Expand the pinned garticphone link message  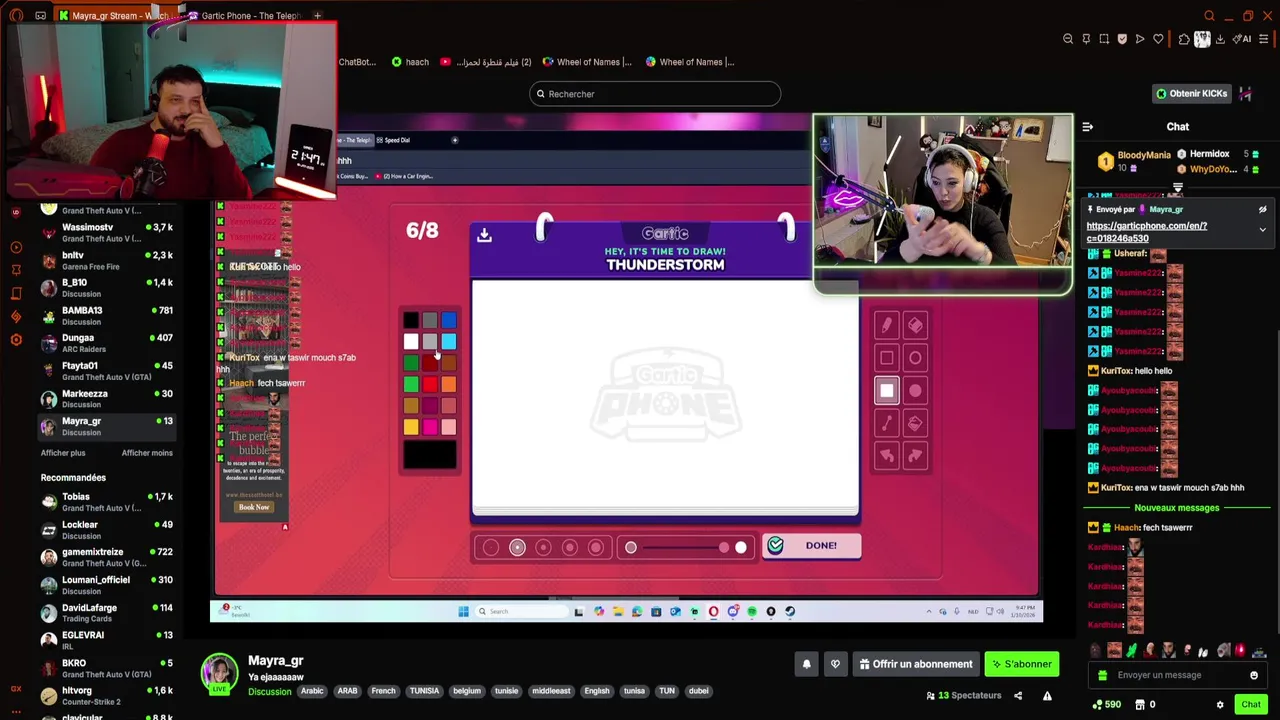point(1262,229)
